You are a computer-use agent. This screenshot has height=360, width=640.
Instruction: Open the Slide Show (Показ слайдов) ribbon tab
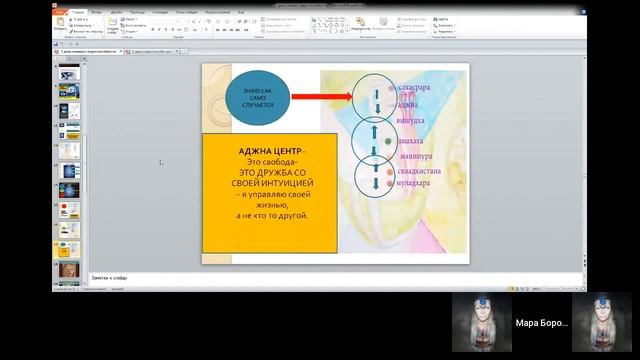click(x=187, y=12)
